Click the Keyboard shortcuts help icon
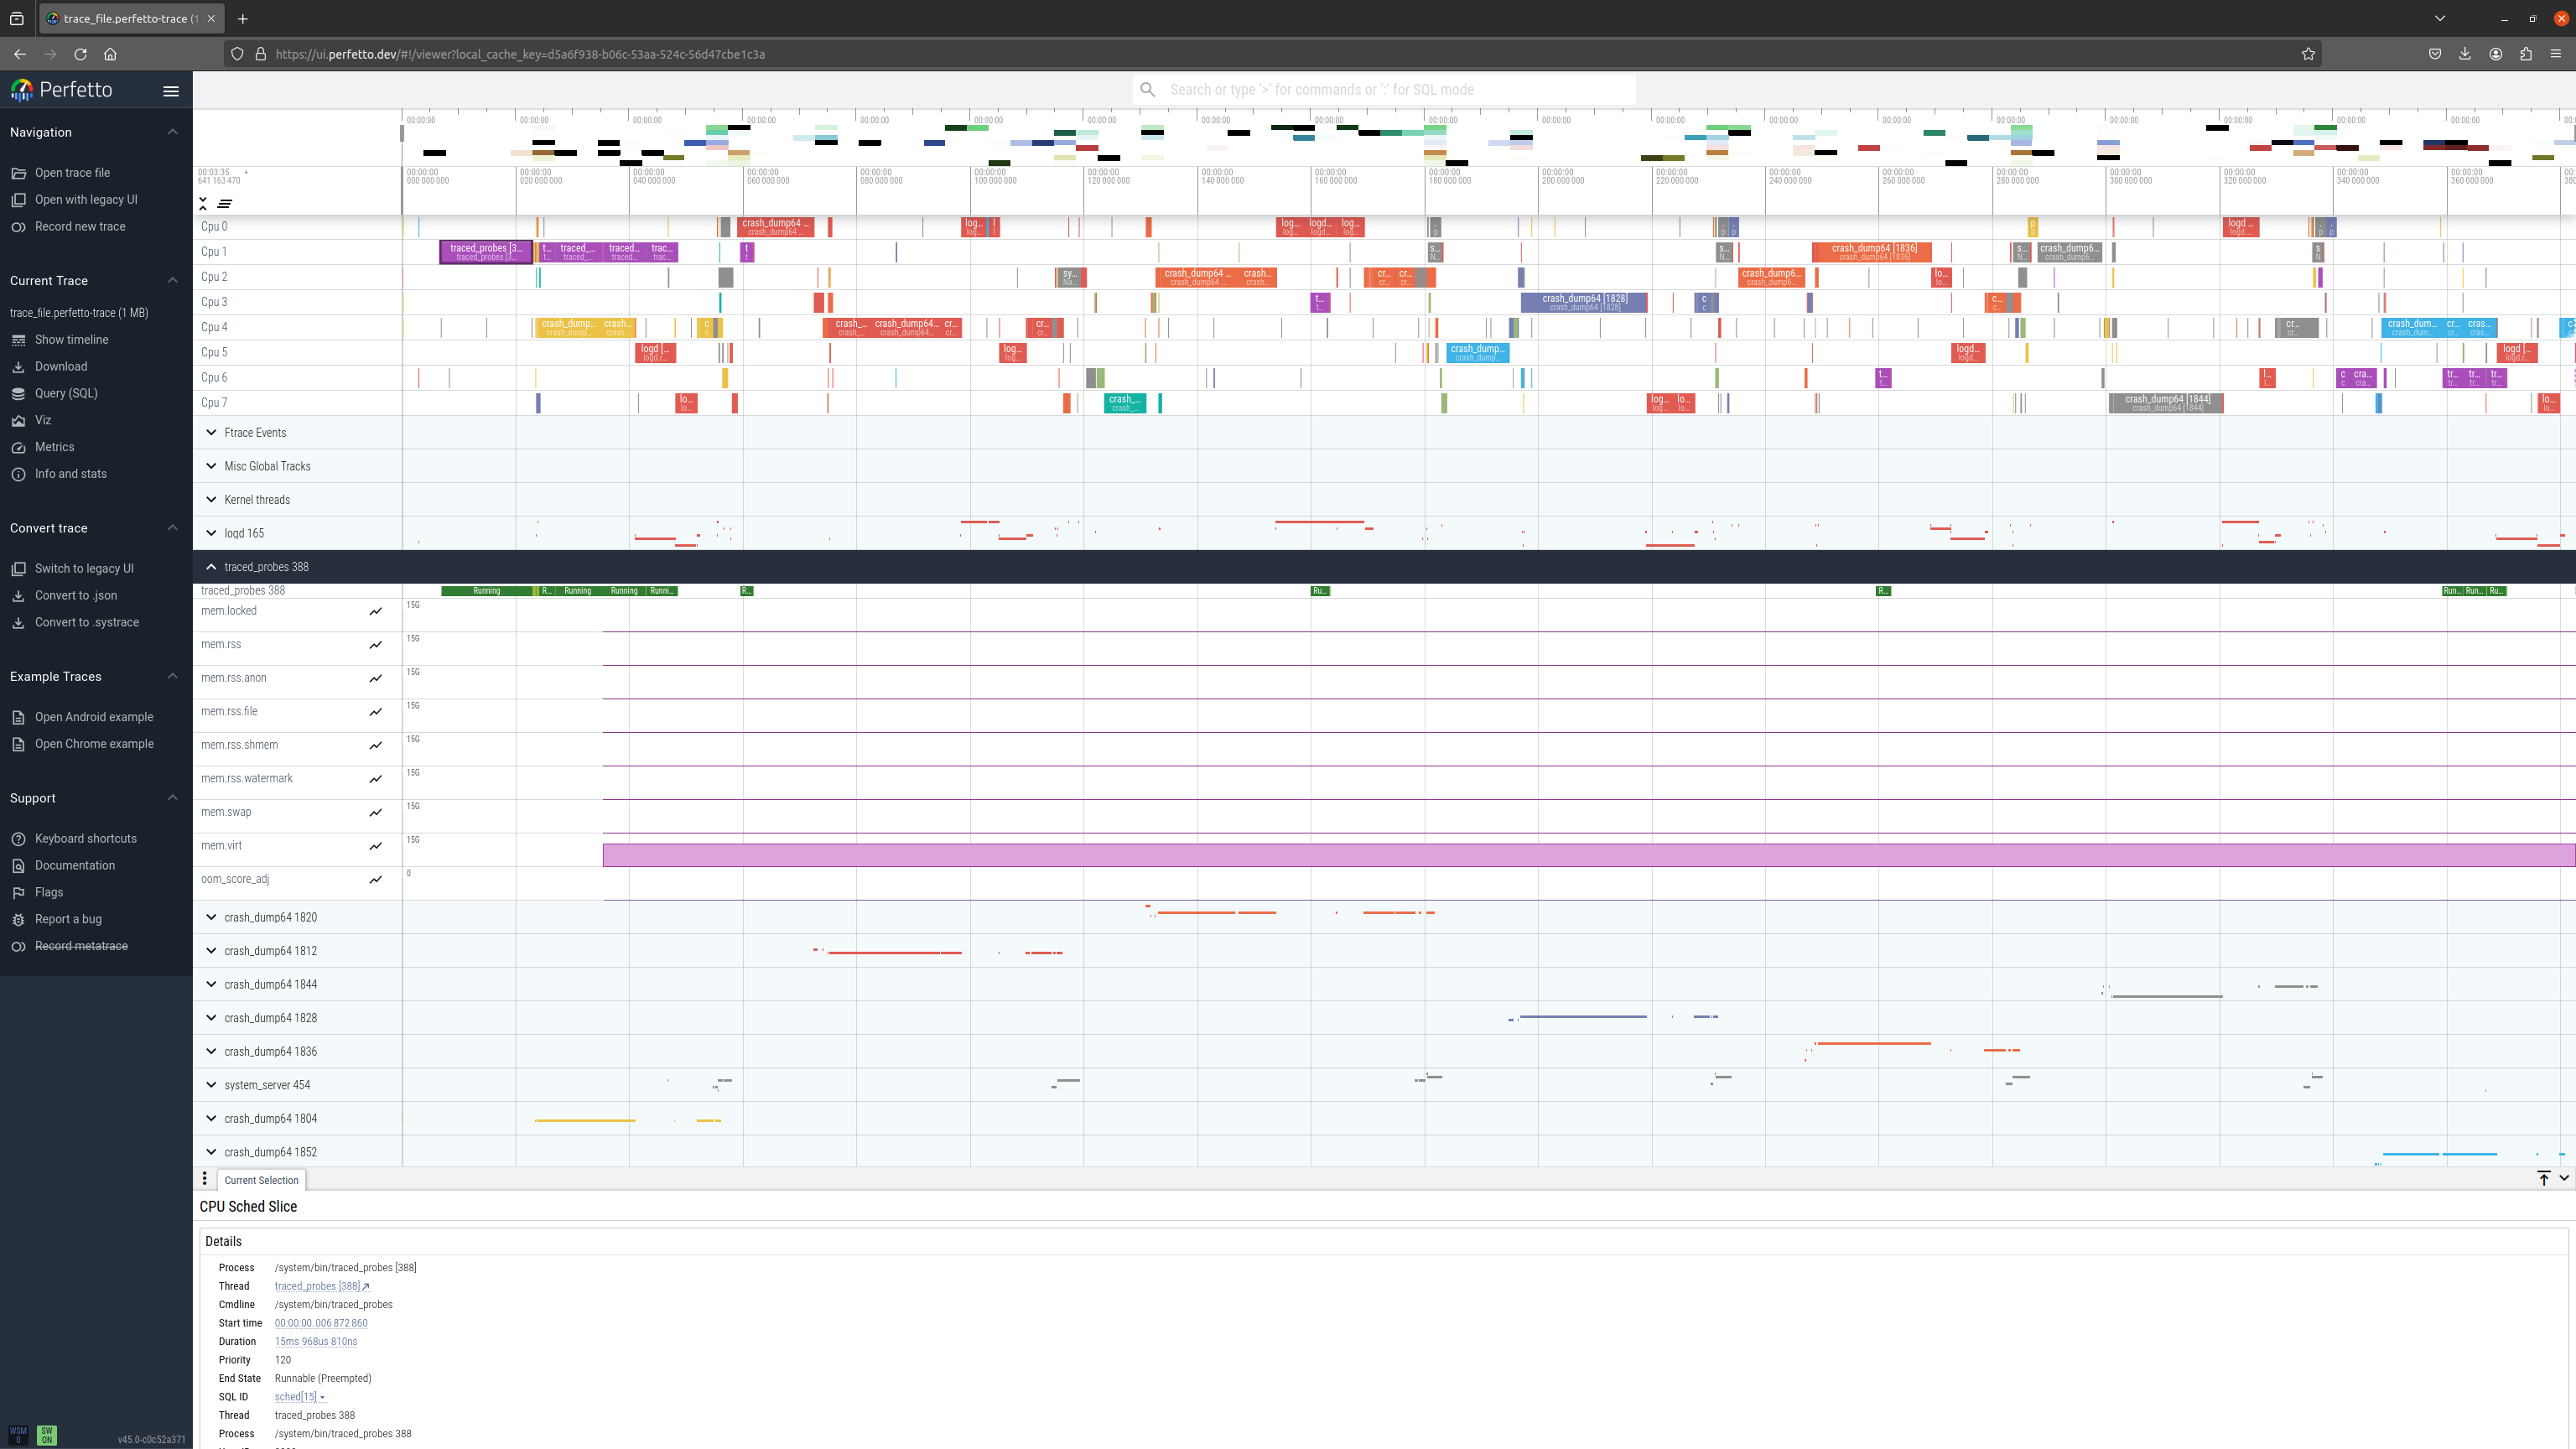This screenshot has width=2576, height=1449. tap(18, 839)
